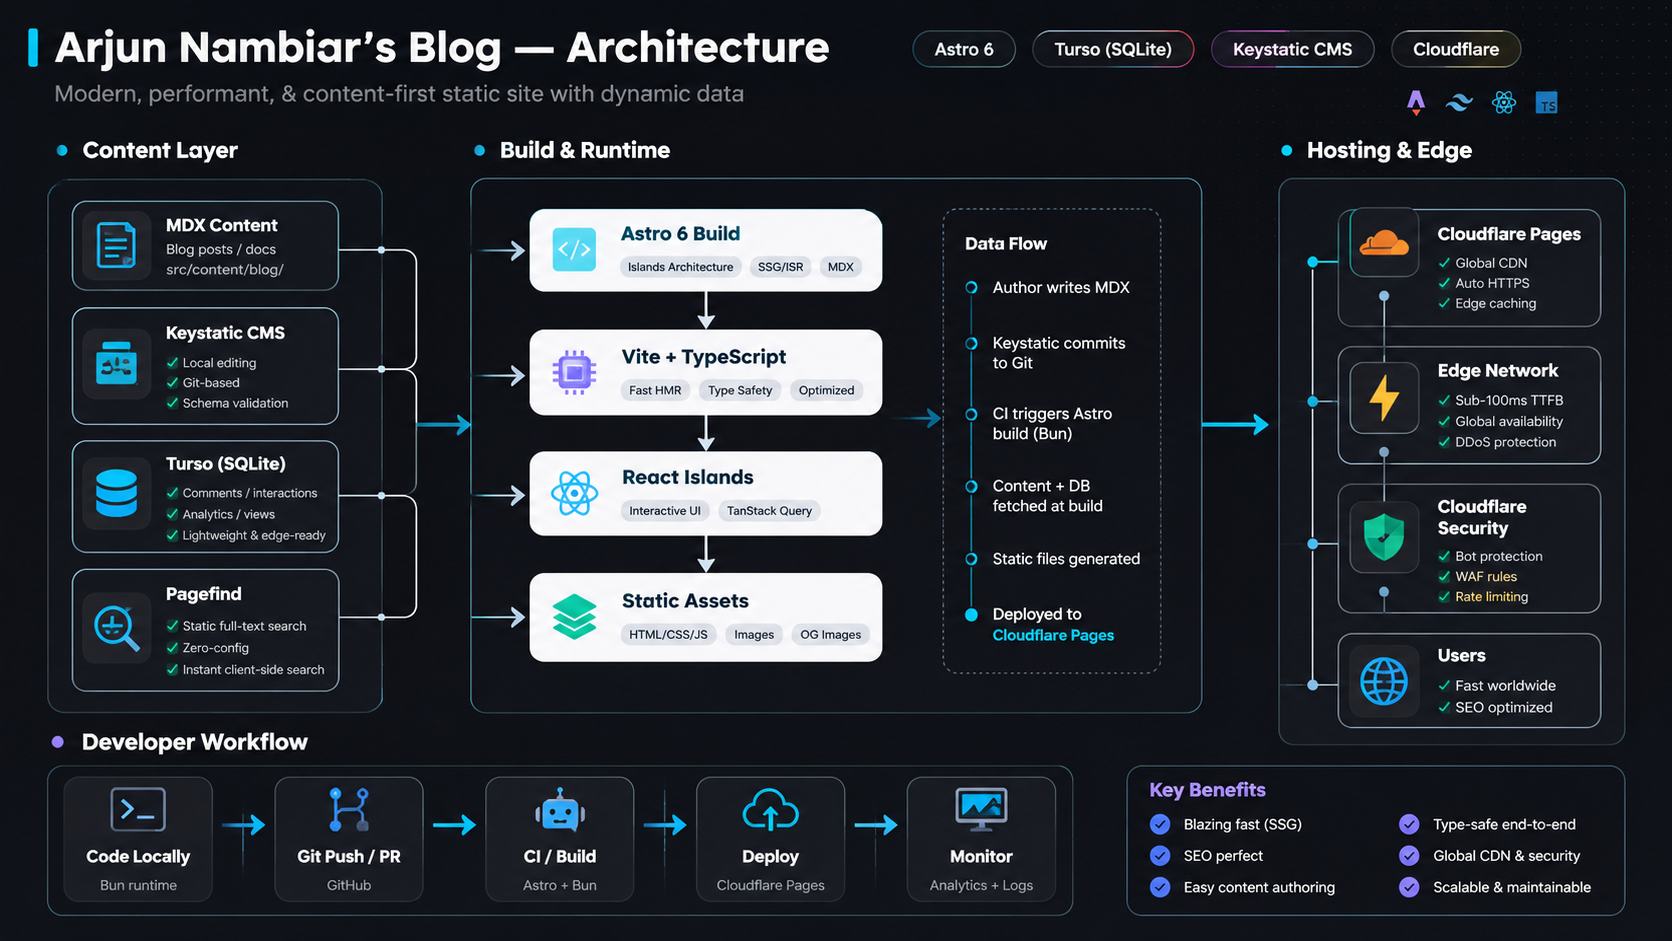Screen dimensions: 1672x941
Task: Click the Schema validation text
Action: 235,403
